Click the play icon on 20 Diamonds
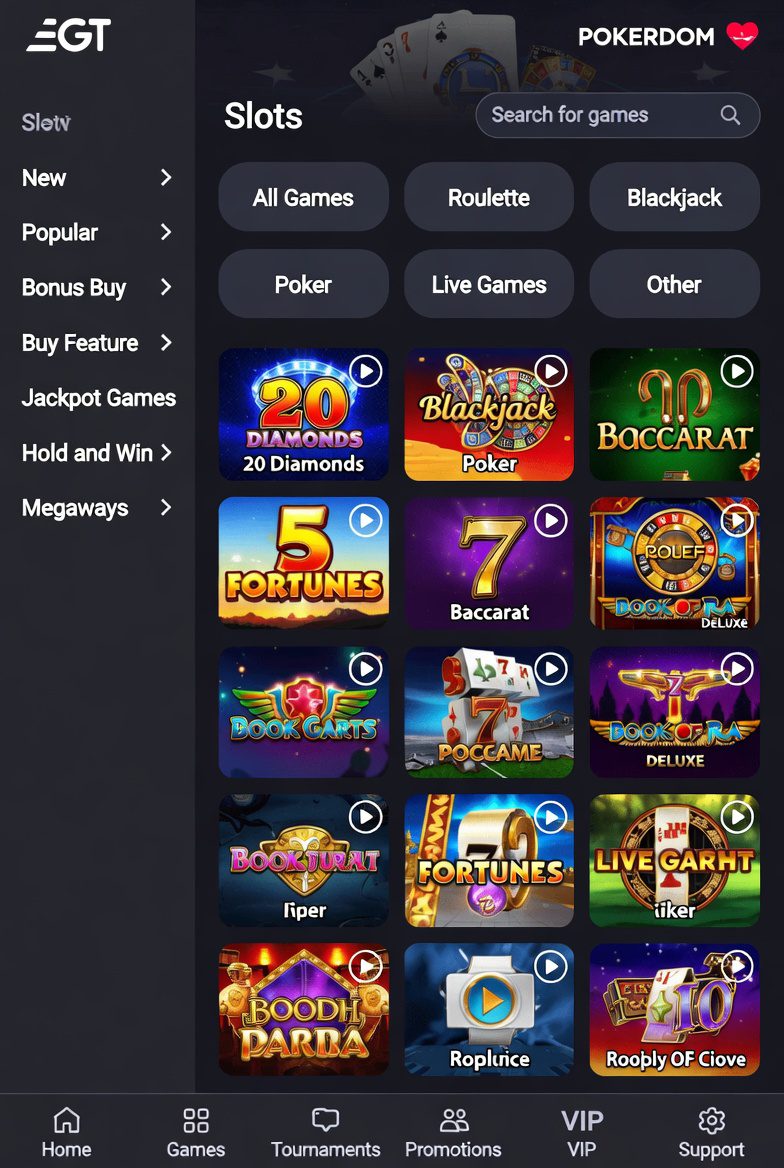 (365, 371)
